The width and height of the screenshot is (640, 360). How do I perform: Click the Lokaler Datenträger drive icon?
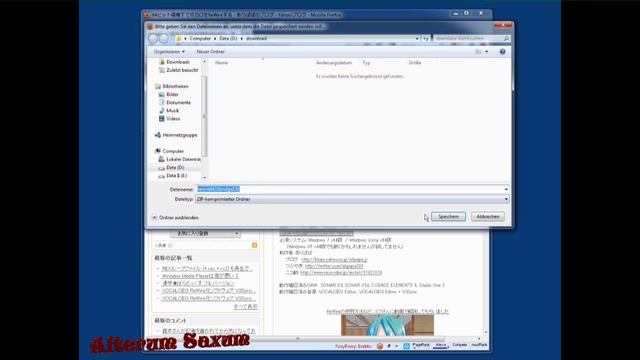pos(162,159)
